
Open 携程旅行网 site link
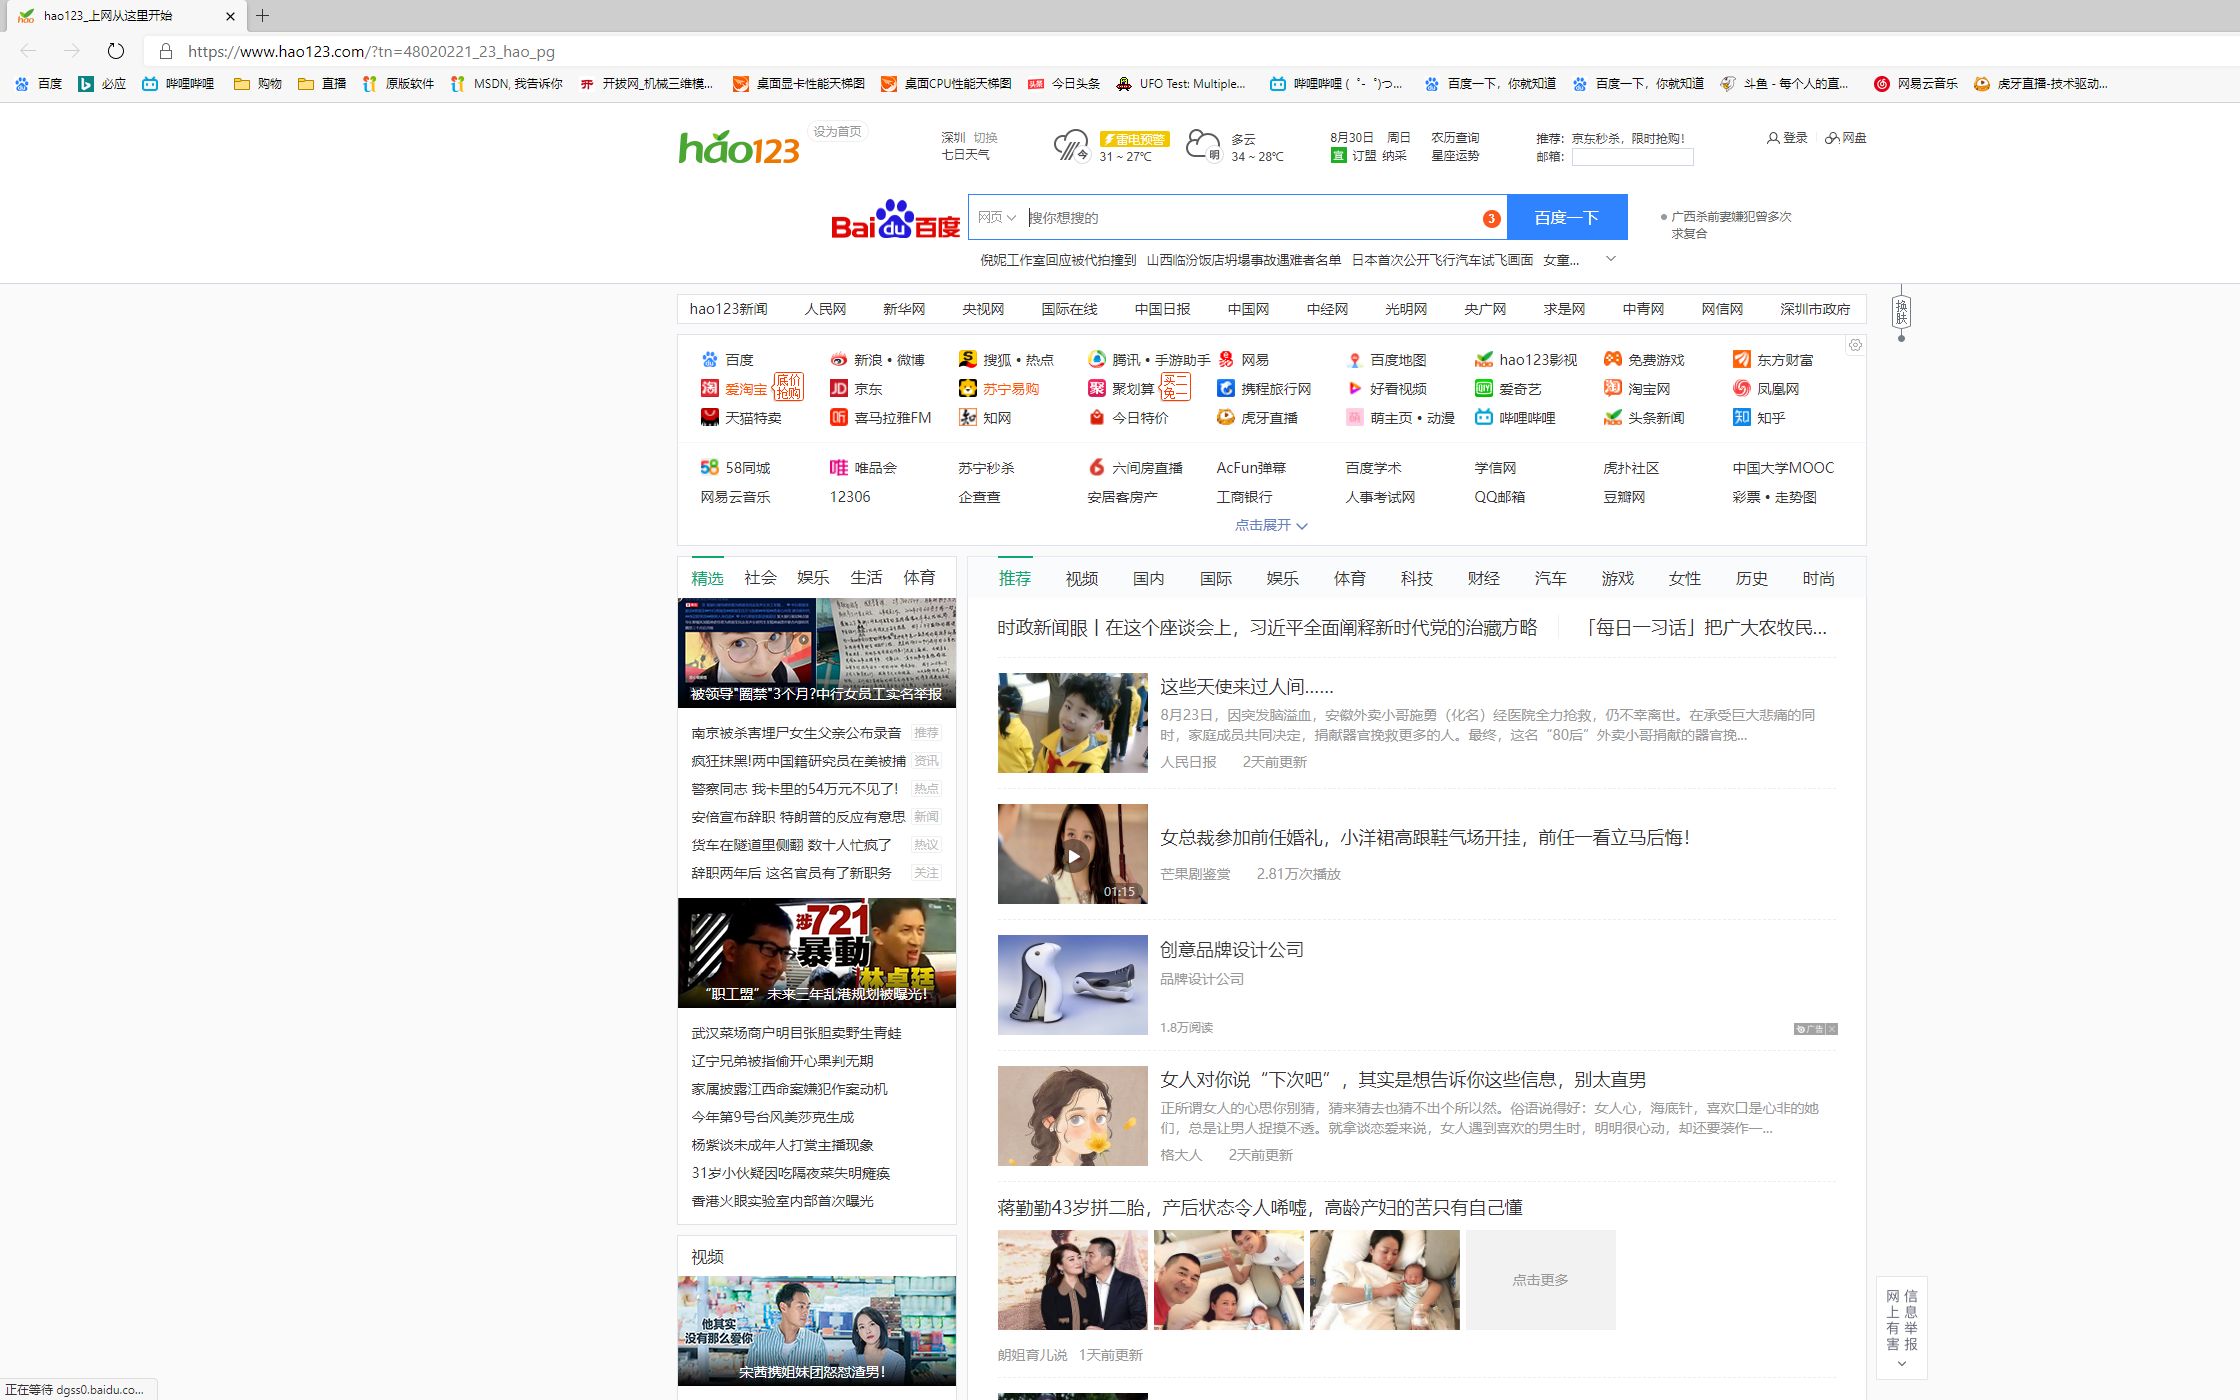click(x=1264, y=389)
